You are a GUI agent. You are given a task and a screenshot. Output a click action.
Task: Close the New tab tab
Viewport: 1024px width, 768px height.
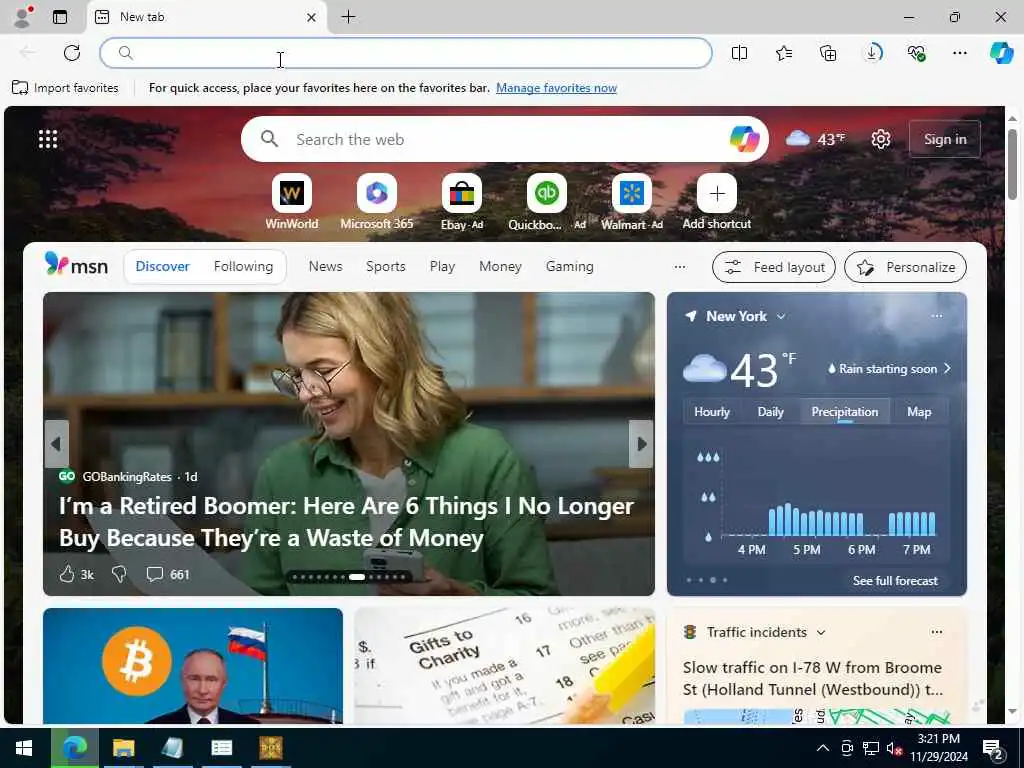[312, 18]
